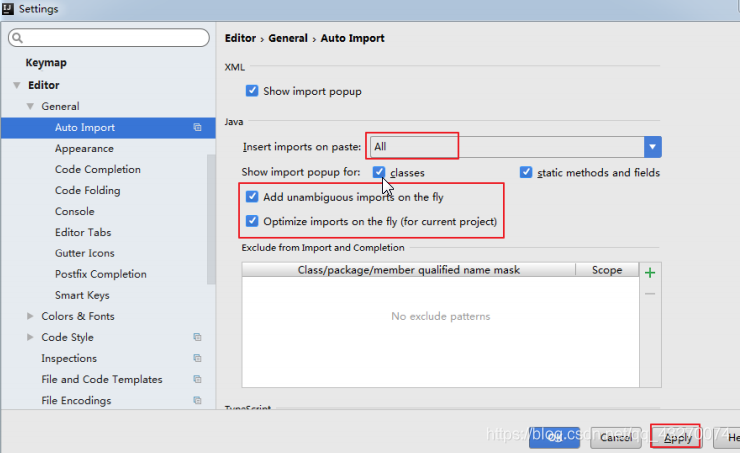Select File Encodings in the tree

(x=76, y=400)
